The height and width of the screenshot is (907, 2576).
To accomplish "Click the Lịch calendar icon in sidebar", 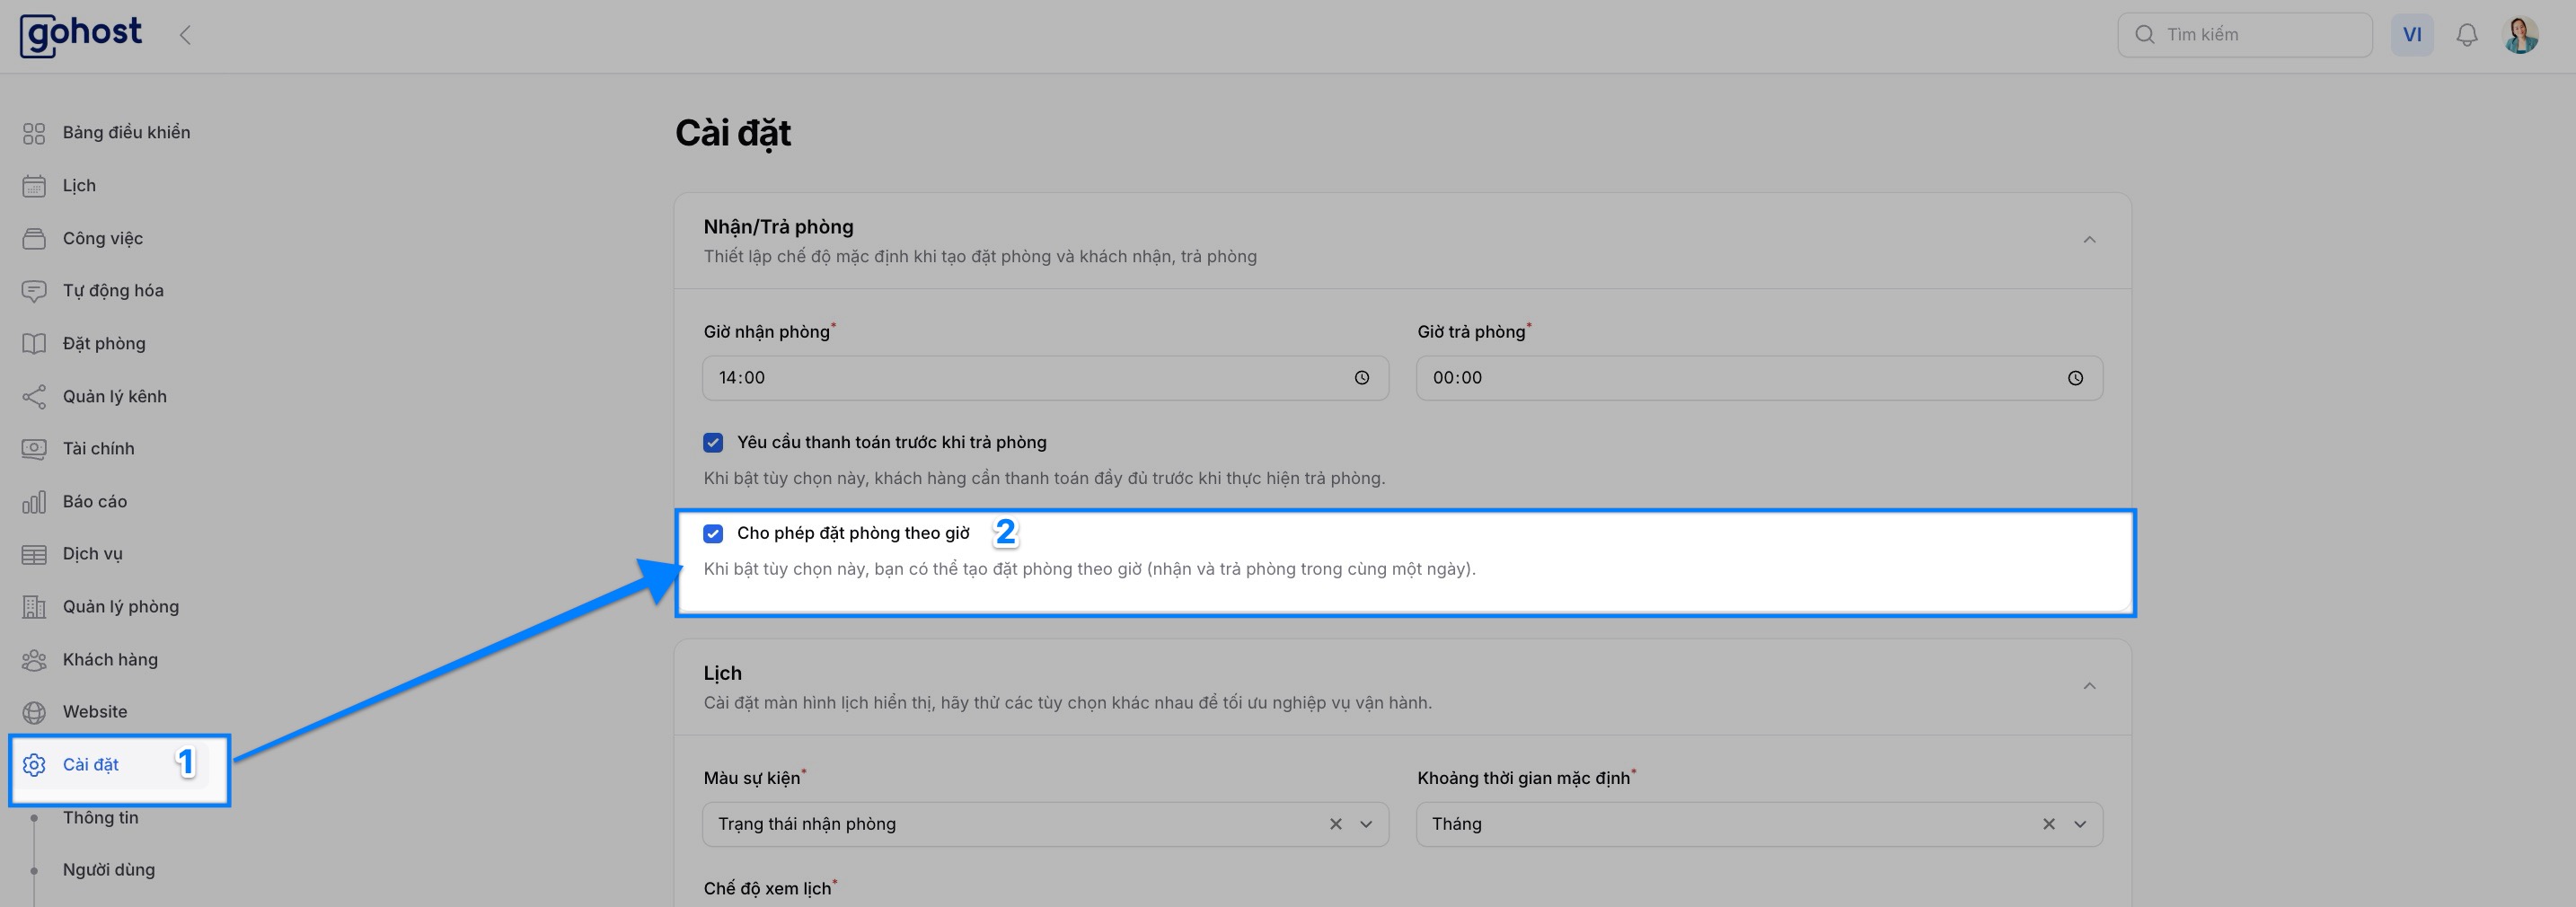I will 34,186.
